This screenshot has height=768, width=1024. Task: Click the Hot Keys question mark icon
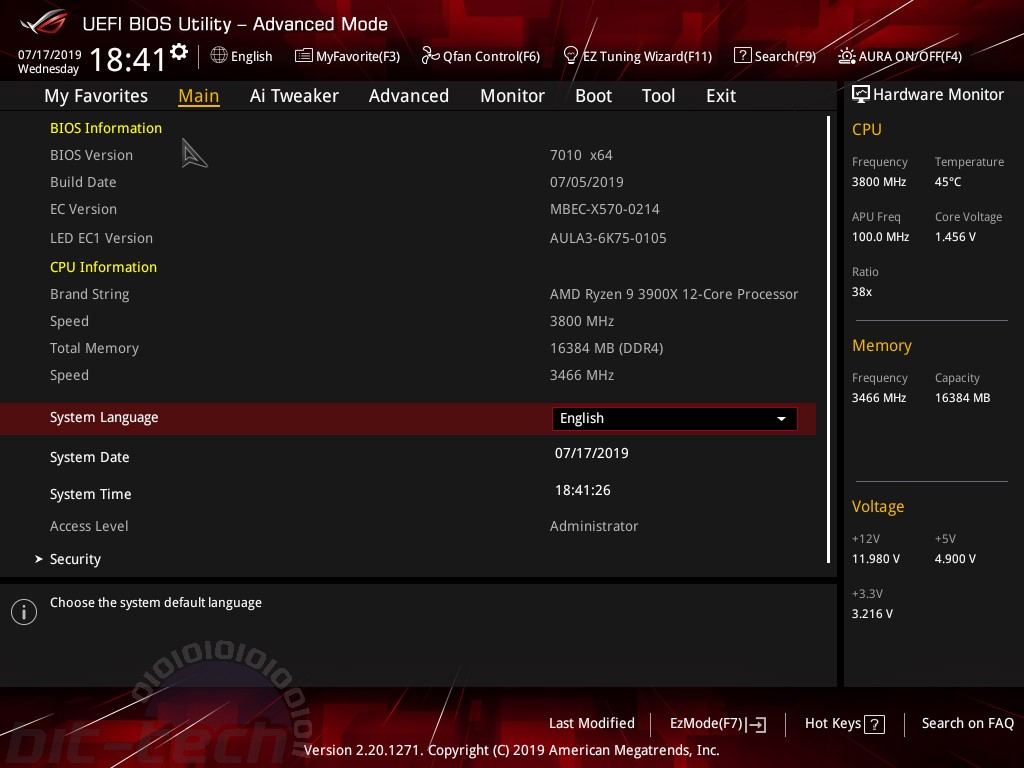(x=874, y=724)
